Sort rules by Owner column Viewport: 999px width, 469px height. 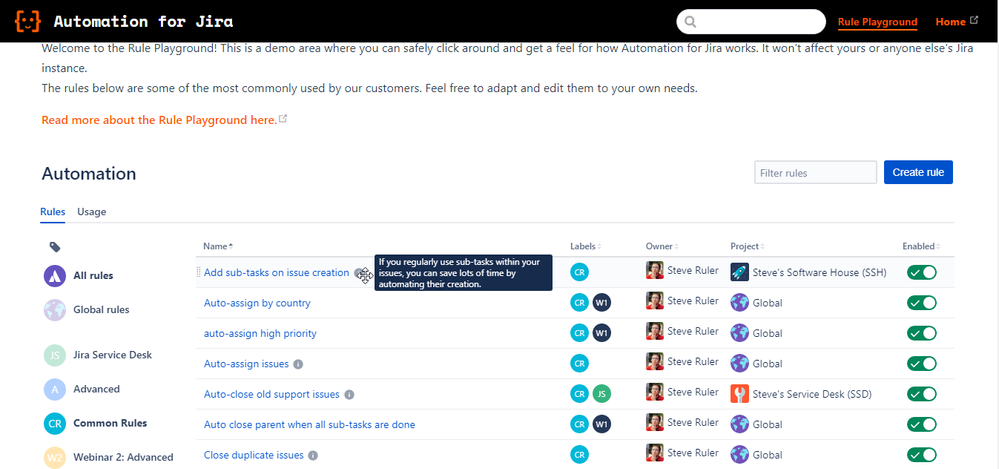(662, 246)
